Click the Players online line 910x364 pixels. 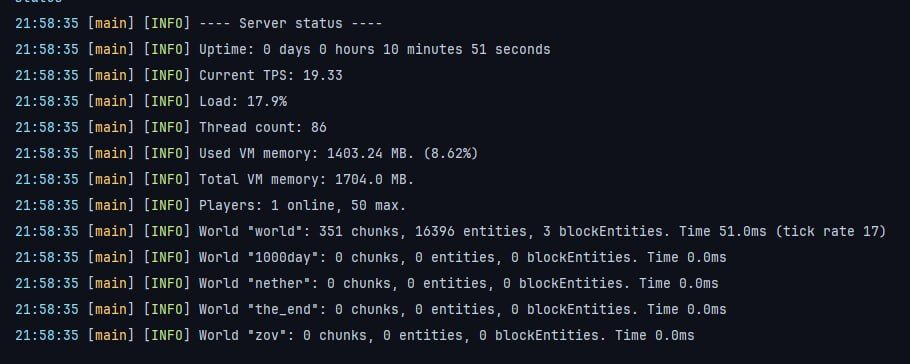[211, 206]
